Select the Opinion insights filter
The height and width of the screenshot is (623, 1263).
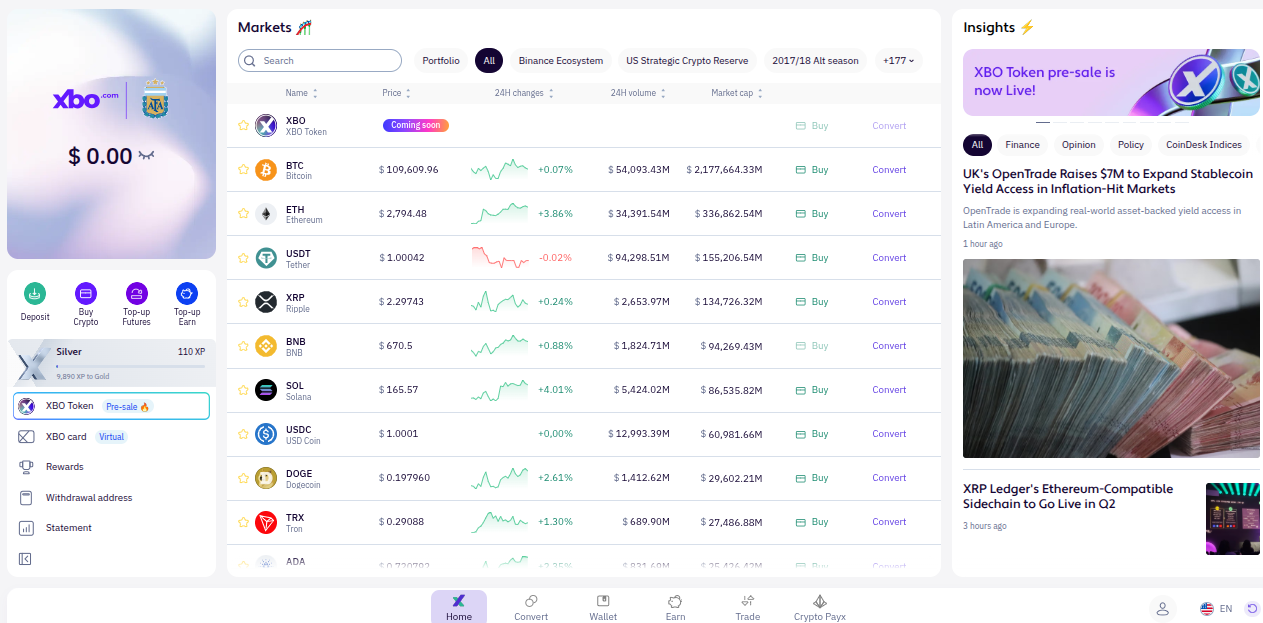[1079, 145]
